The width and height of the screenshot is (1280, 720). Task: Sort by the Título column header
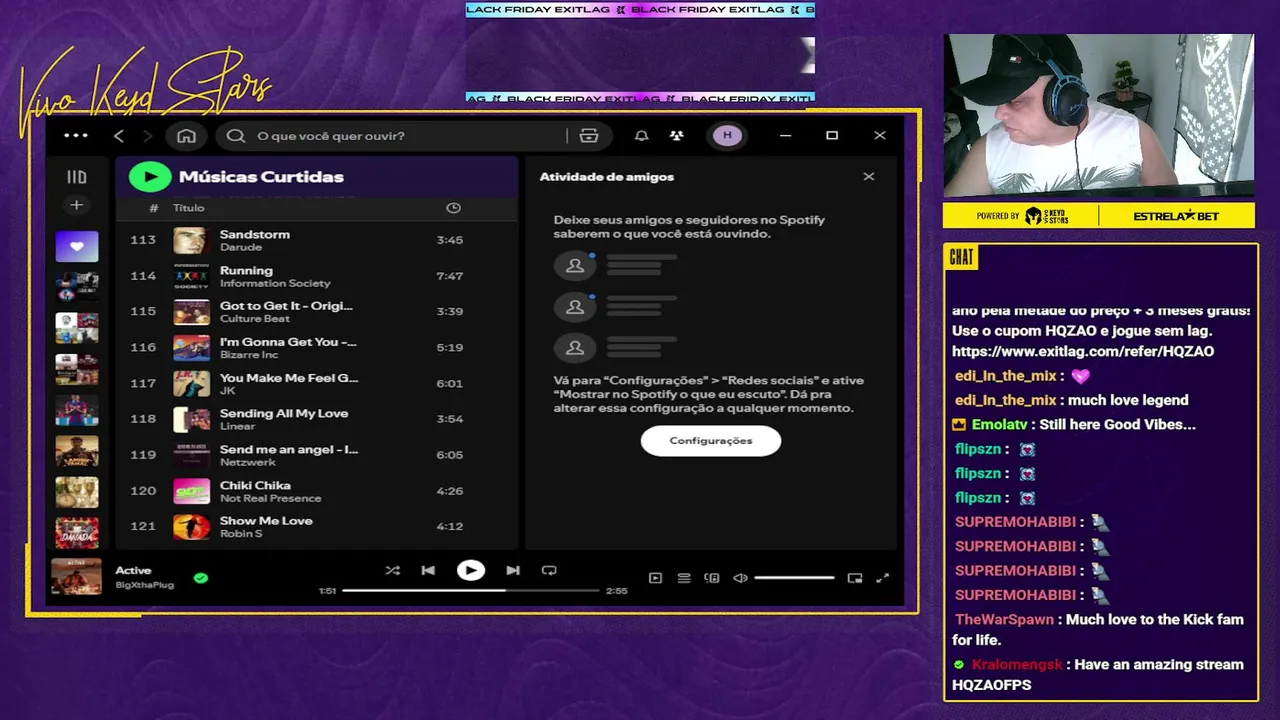[188, 208]
